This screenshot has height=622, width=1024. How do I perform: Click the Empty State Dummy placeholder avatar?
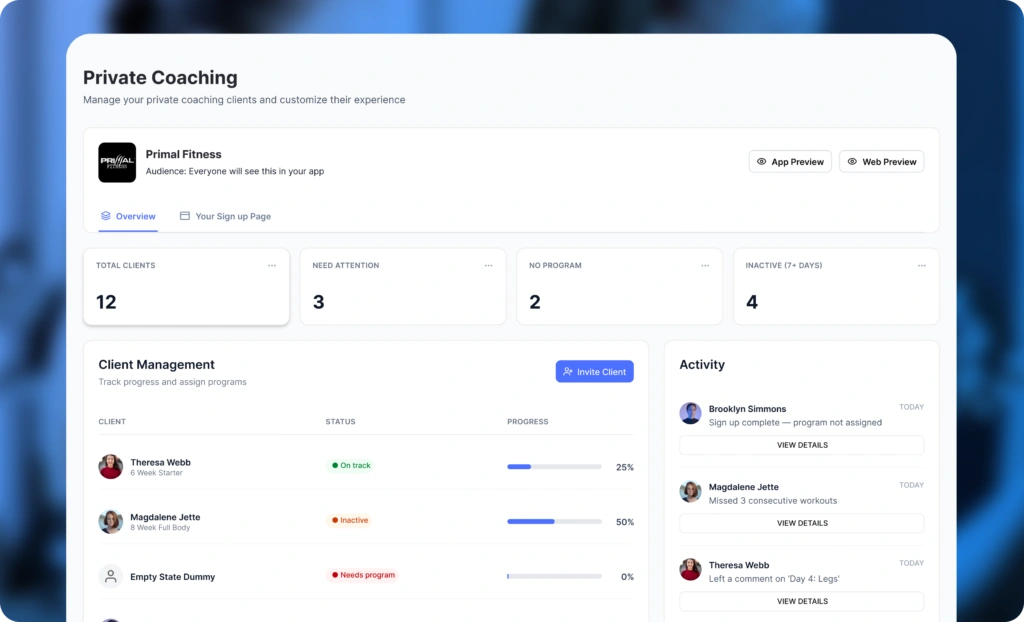[110, 576]
